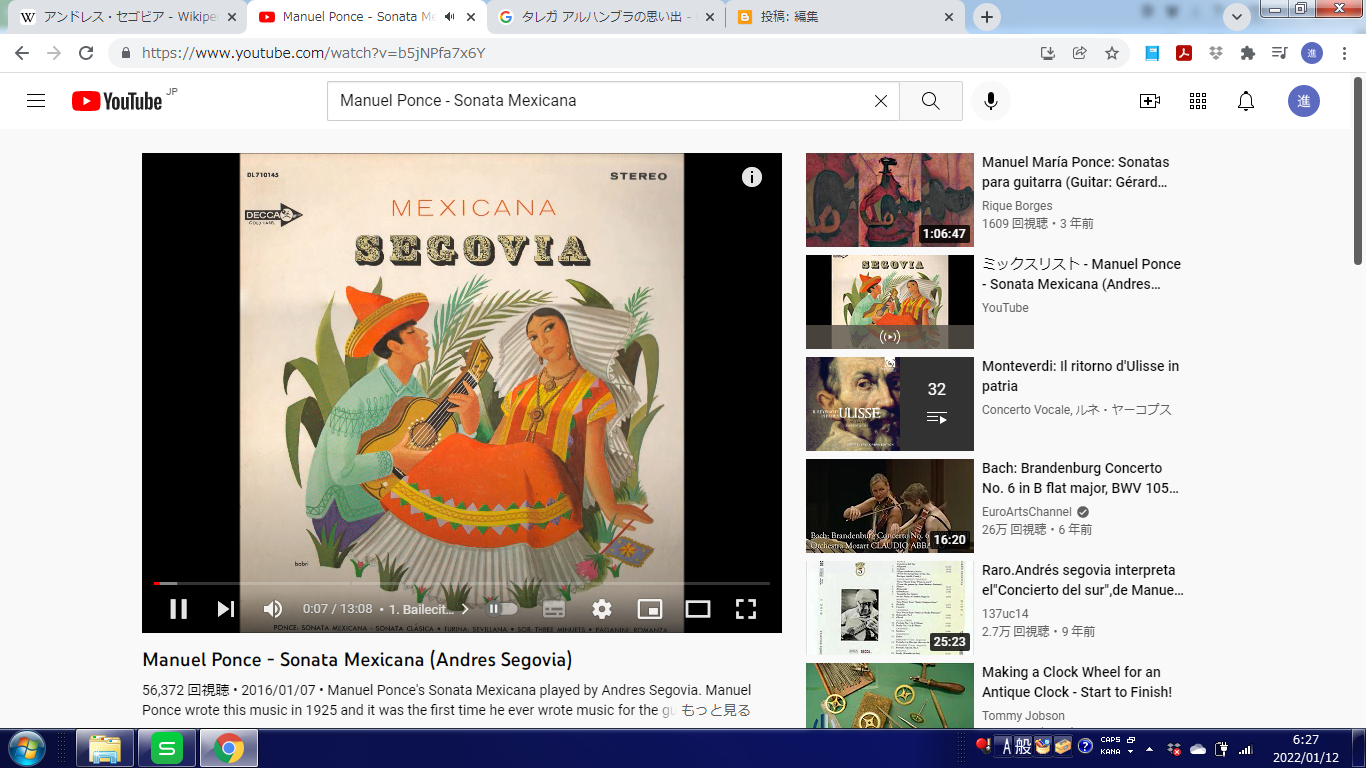Open the Chrome three-dot menu
This screenshot has width=1366, height=768.
[1344, 53]
